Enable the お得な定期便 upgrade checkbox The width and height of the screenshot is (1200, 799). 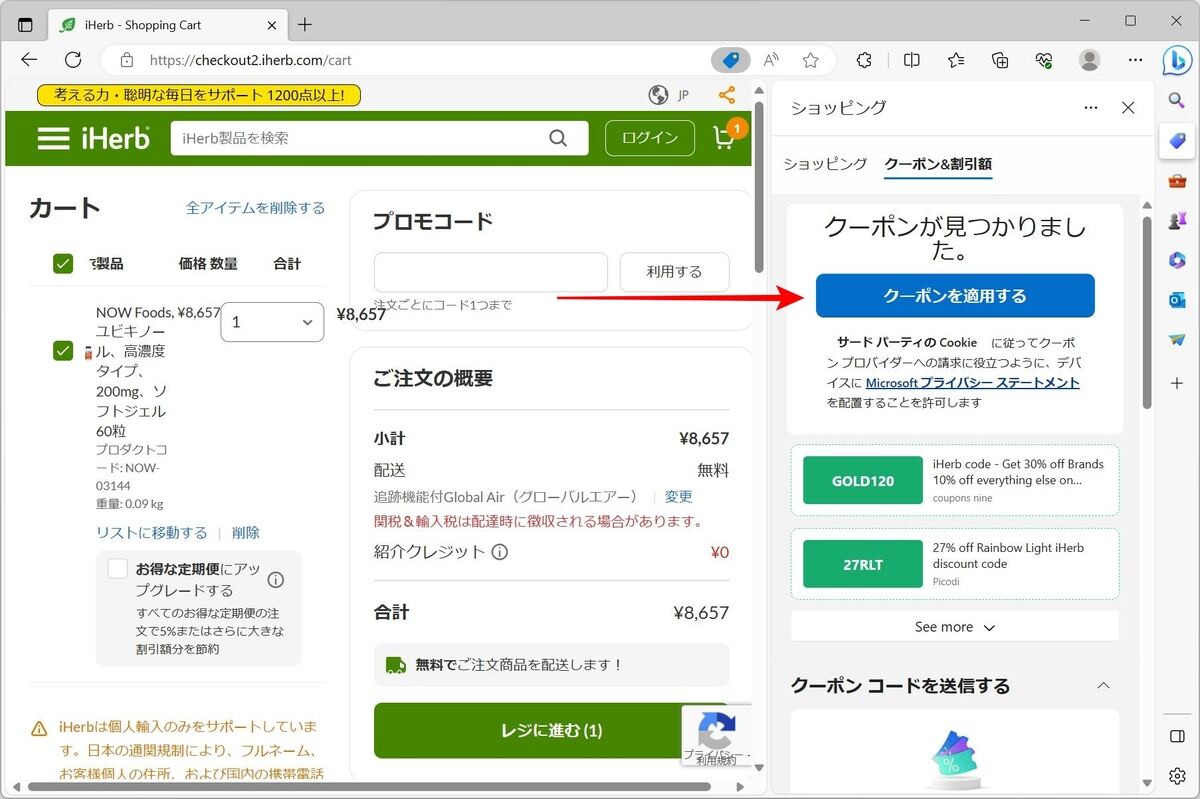coord(118,569)
